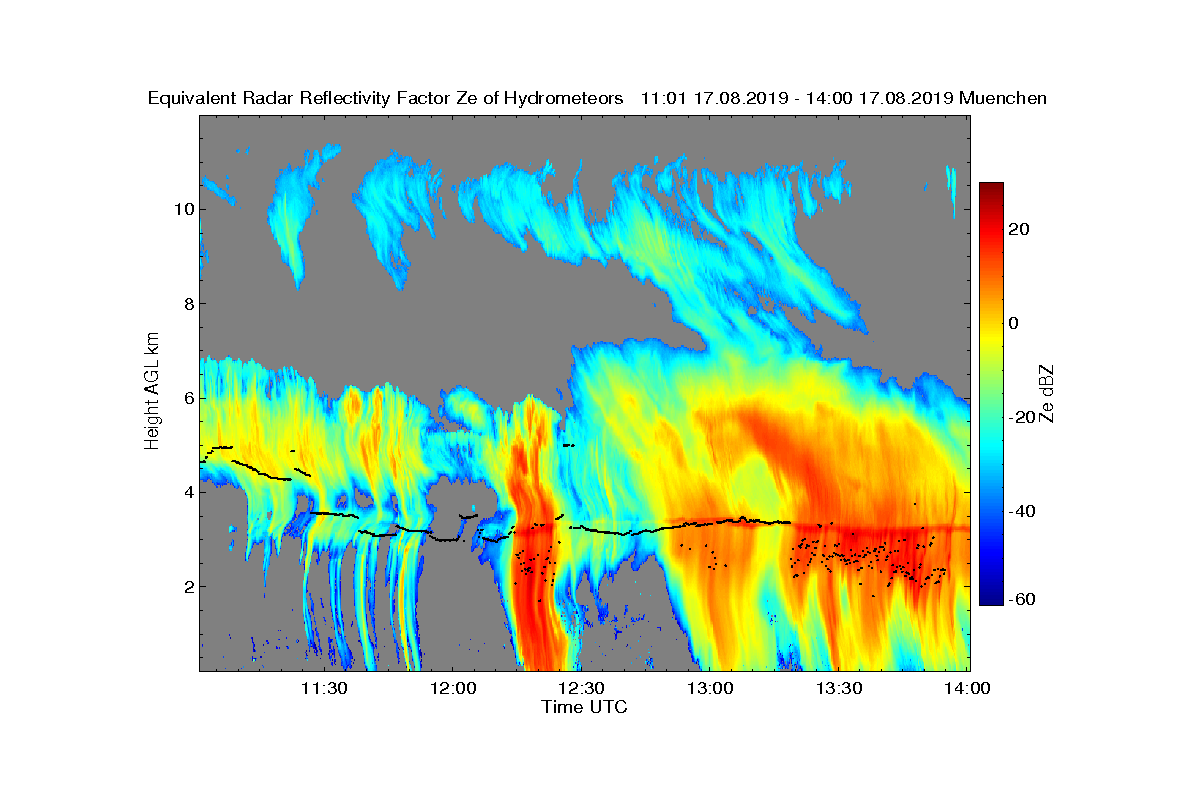Viewport: 1200px width, 800px height.
Task: Click the 13:00 time tick label
Action: tap(710, 689)
